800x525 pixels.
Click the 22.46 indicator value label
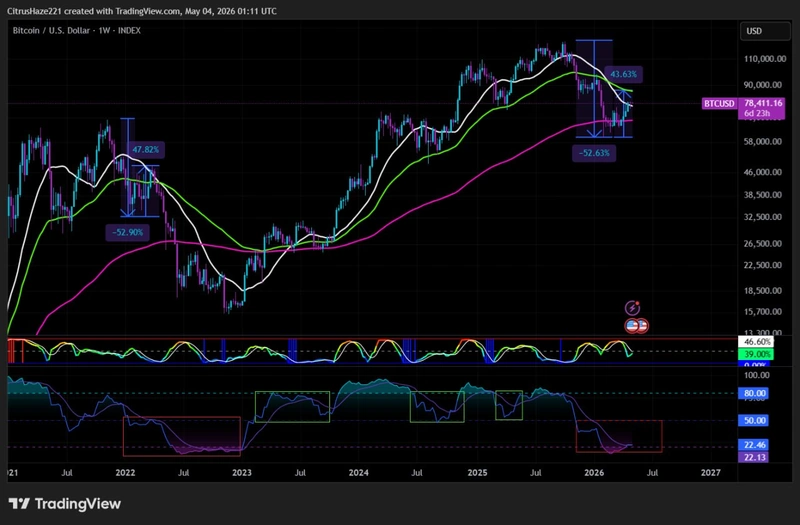click(x=754, y=445)
